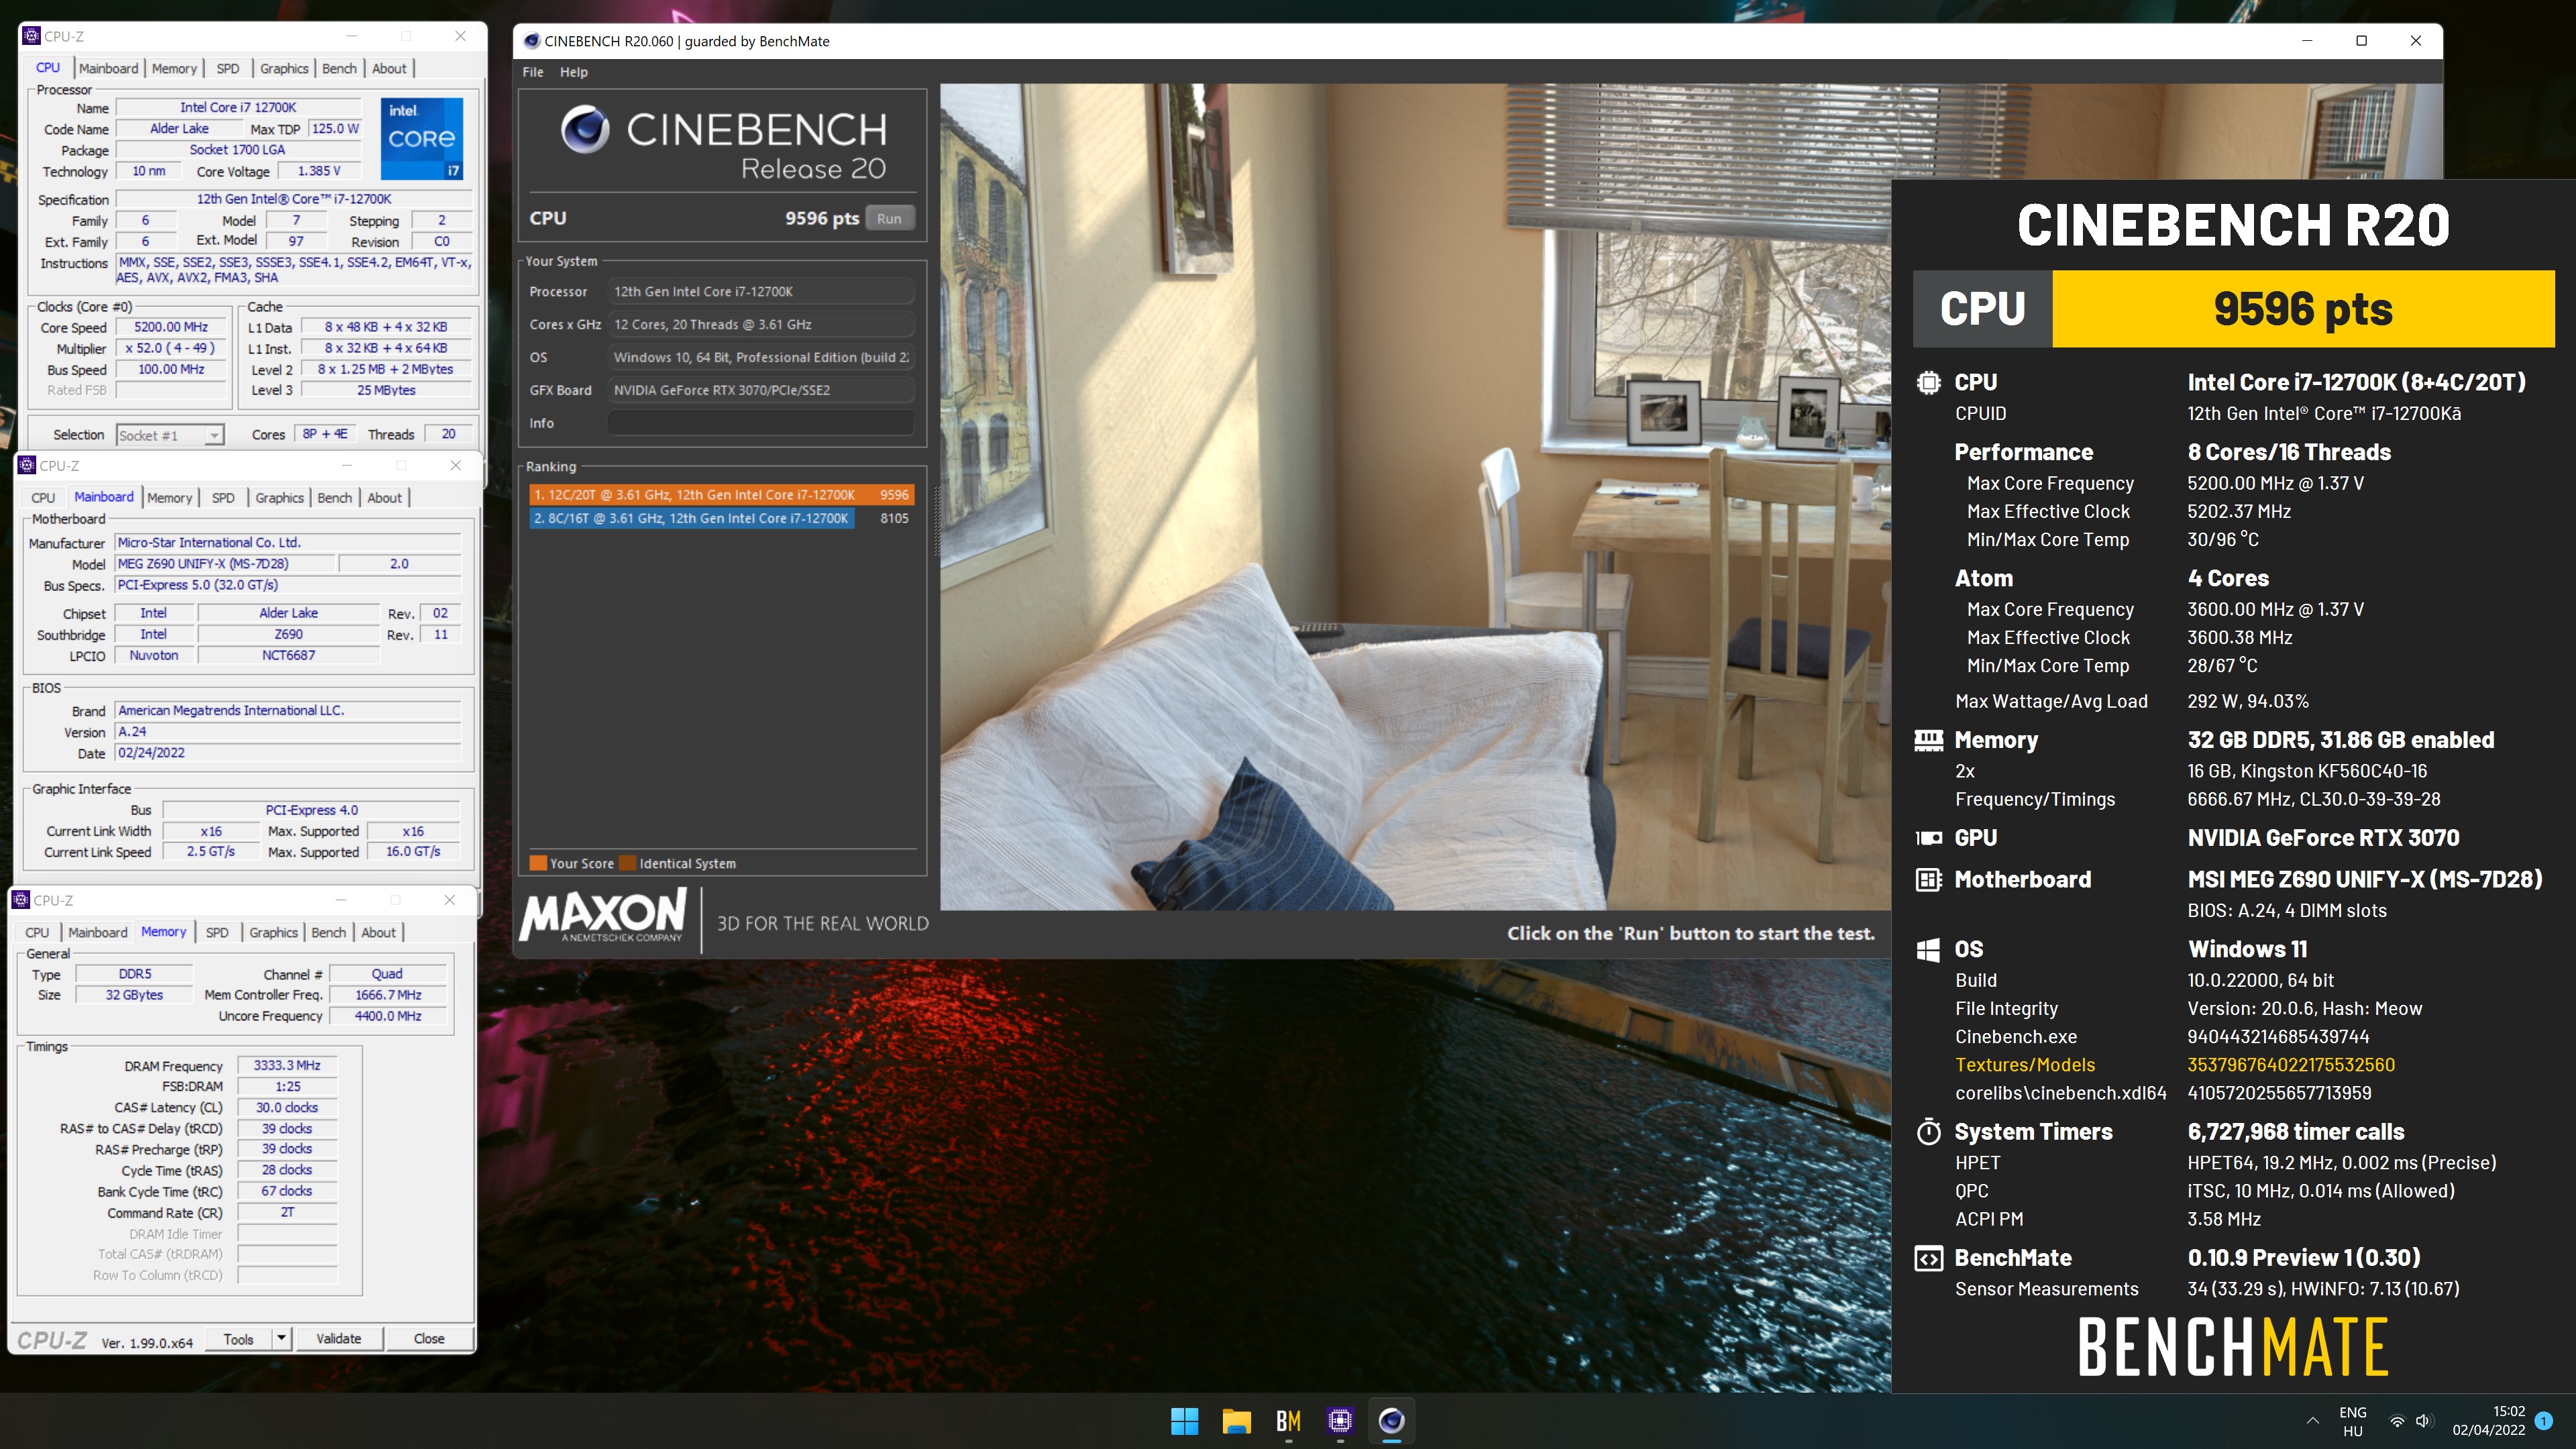Click the rendered room image
Viewport: 2576px width, 1449px height.
click(1415, 497)
